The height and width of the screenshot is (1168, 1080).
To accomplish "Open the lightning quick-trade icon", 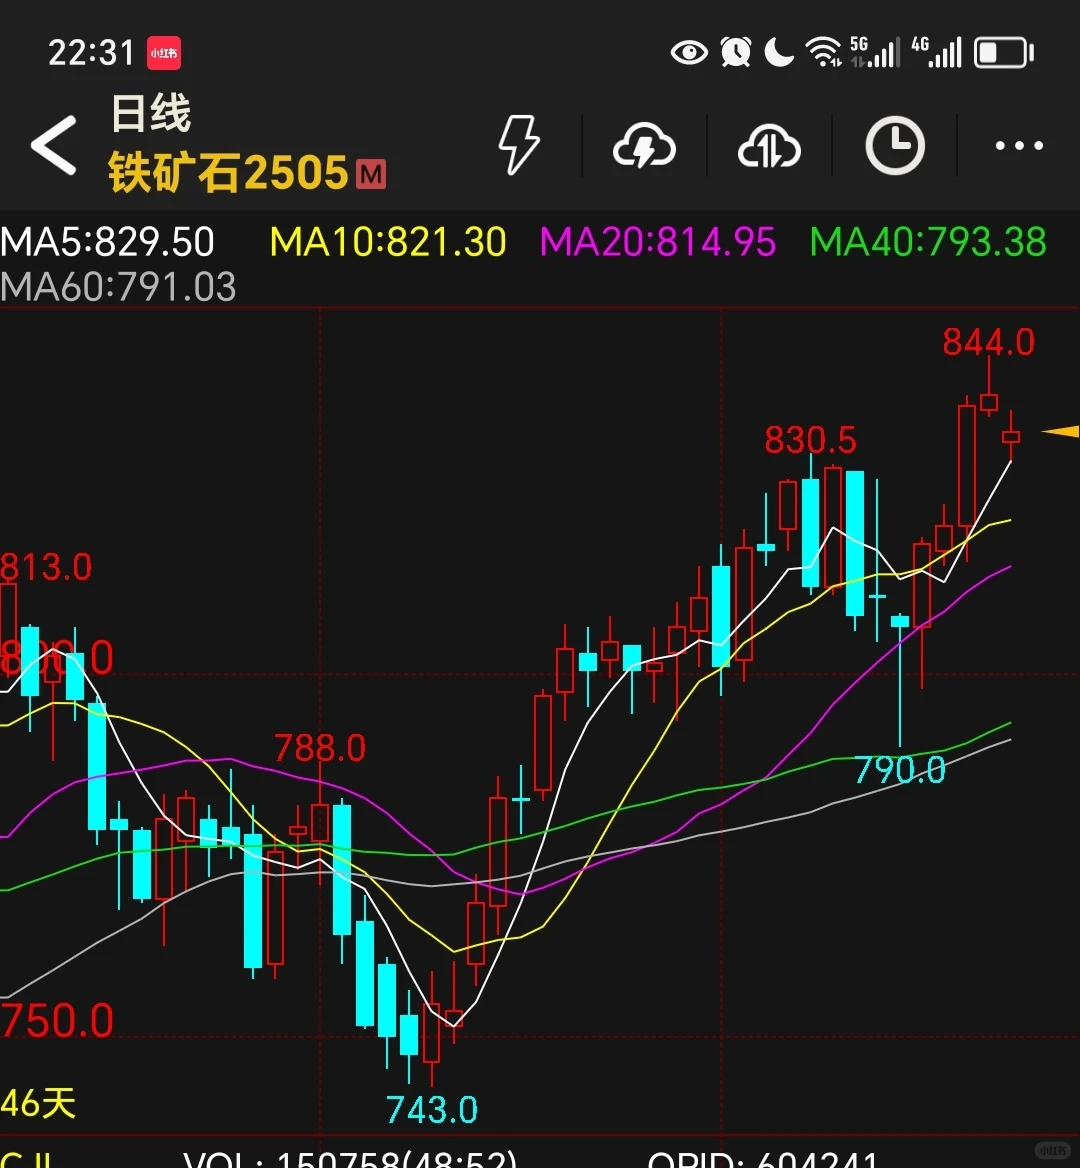I will click(518, 145).
